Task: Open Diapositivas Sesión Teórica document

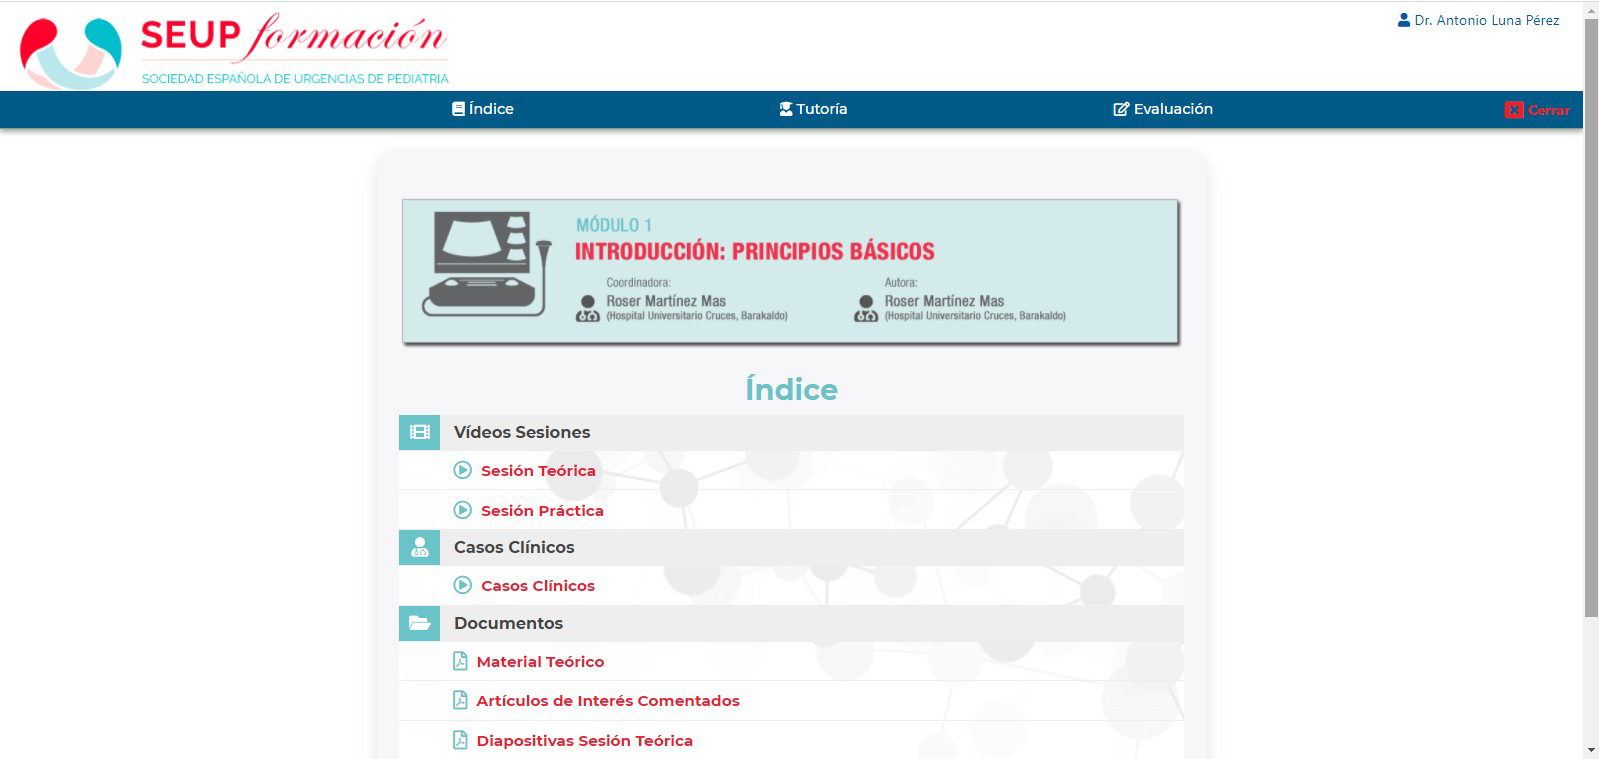Action: [x=584, y=741]
